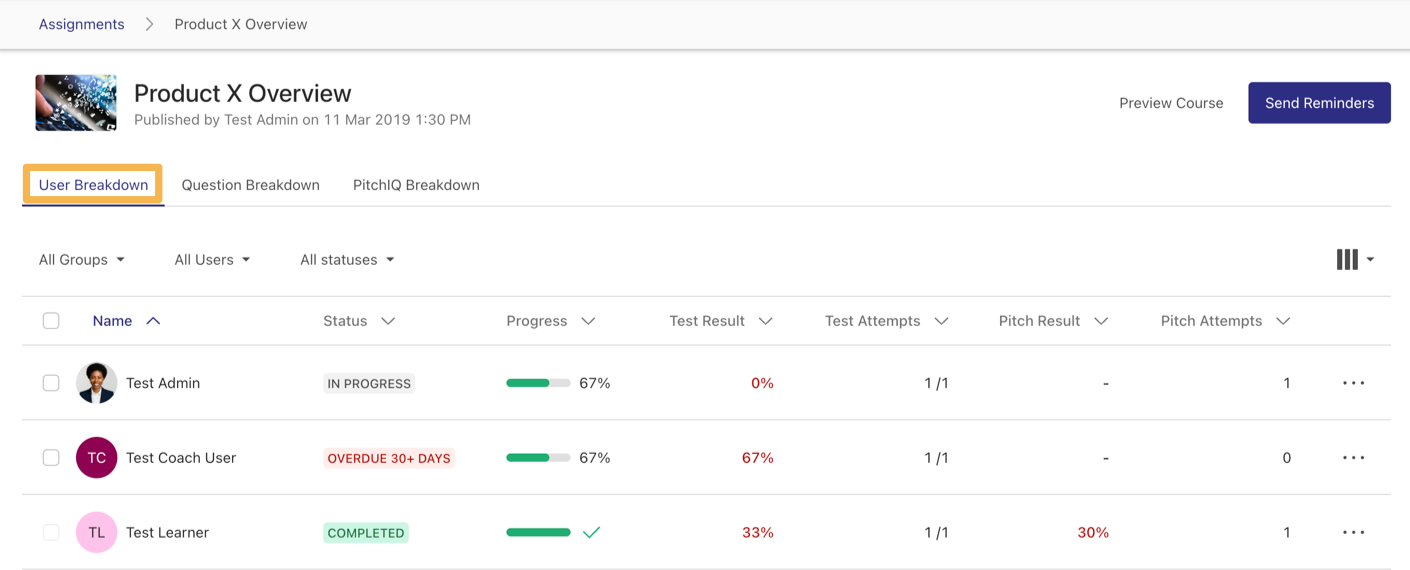Click Test Admin's 67% progress bar

pyautogui.click(x=538, y=383)
